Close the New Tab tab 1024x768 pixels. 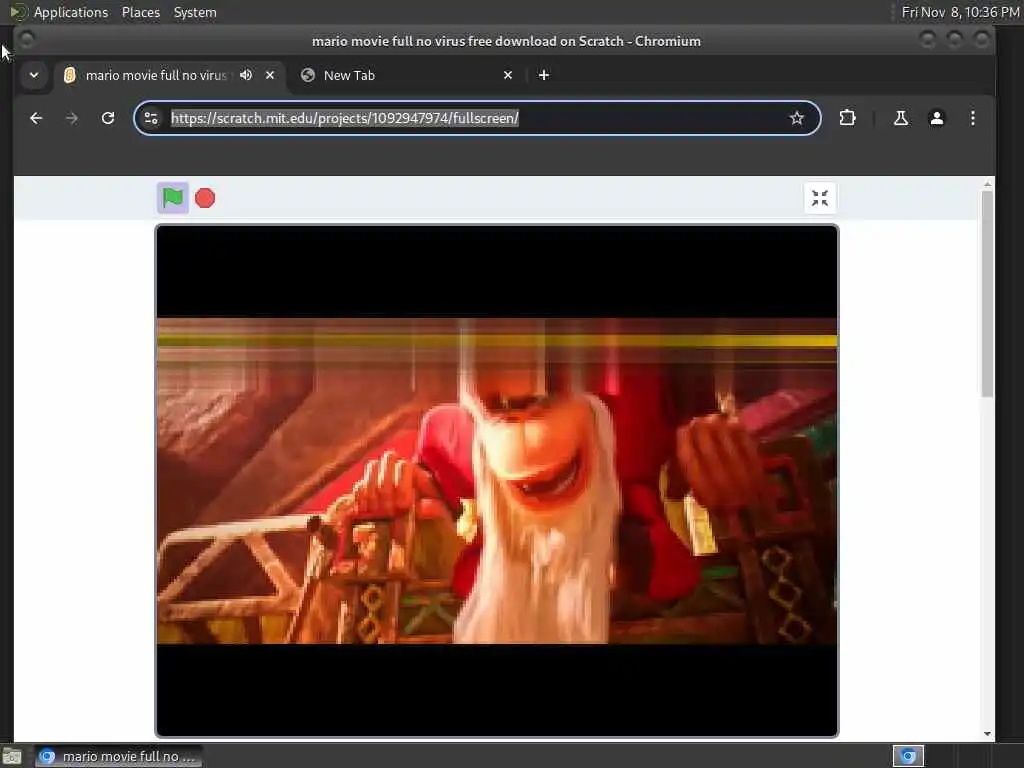tap(508, 75)
